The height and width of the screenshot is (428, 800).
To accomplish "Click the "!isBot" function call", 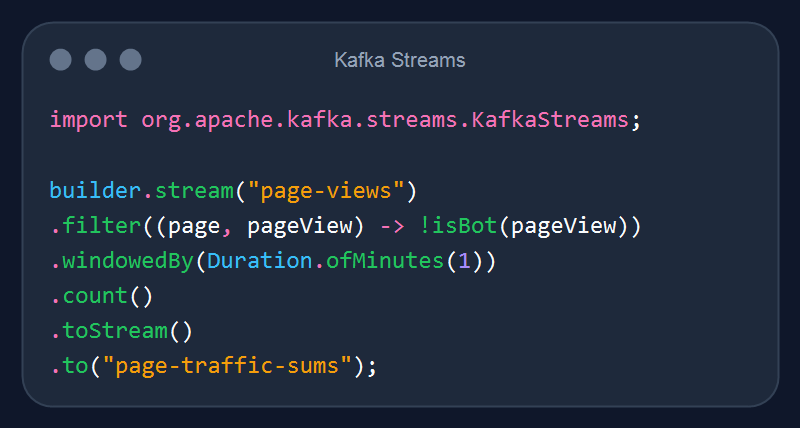I will pyautogui.click(x=459, y=226).
